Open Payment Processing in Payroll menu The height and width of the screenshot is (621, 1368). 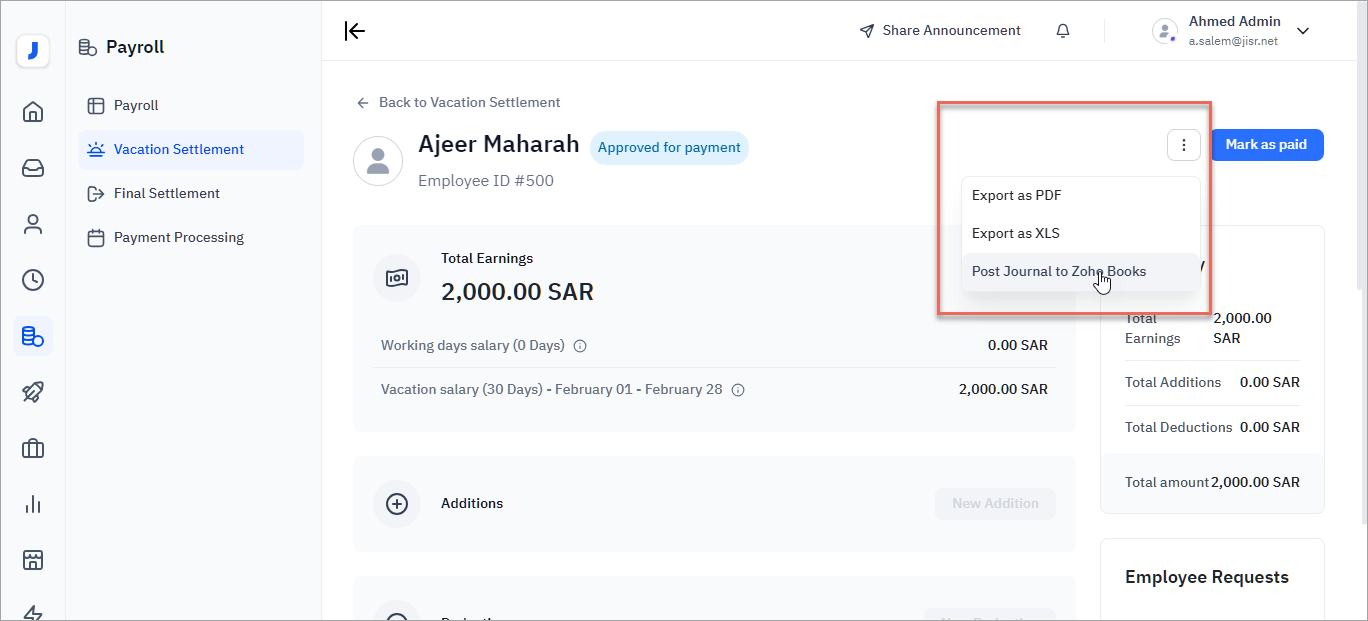coord(178,237)
